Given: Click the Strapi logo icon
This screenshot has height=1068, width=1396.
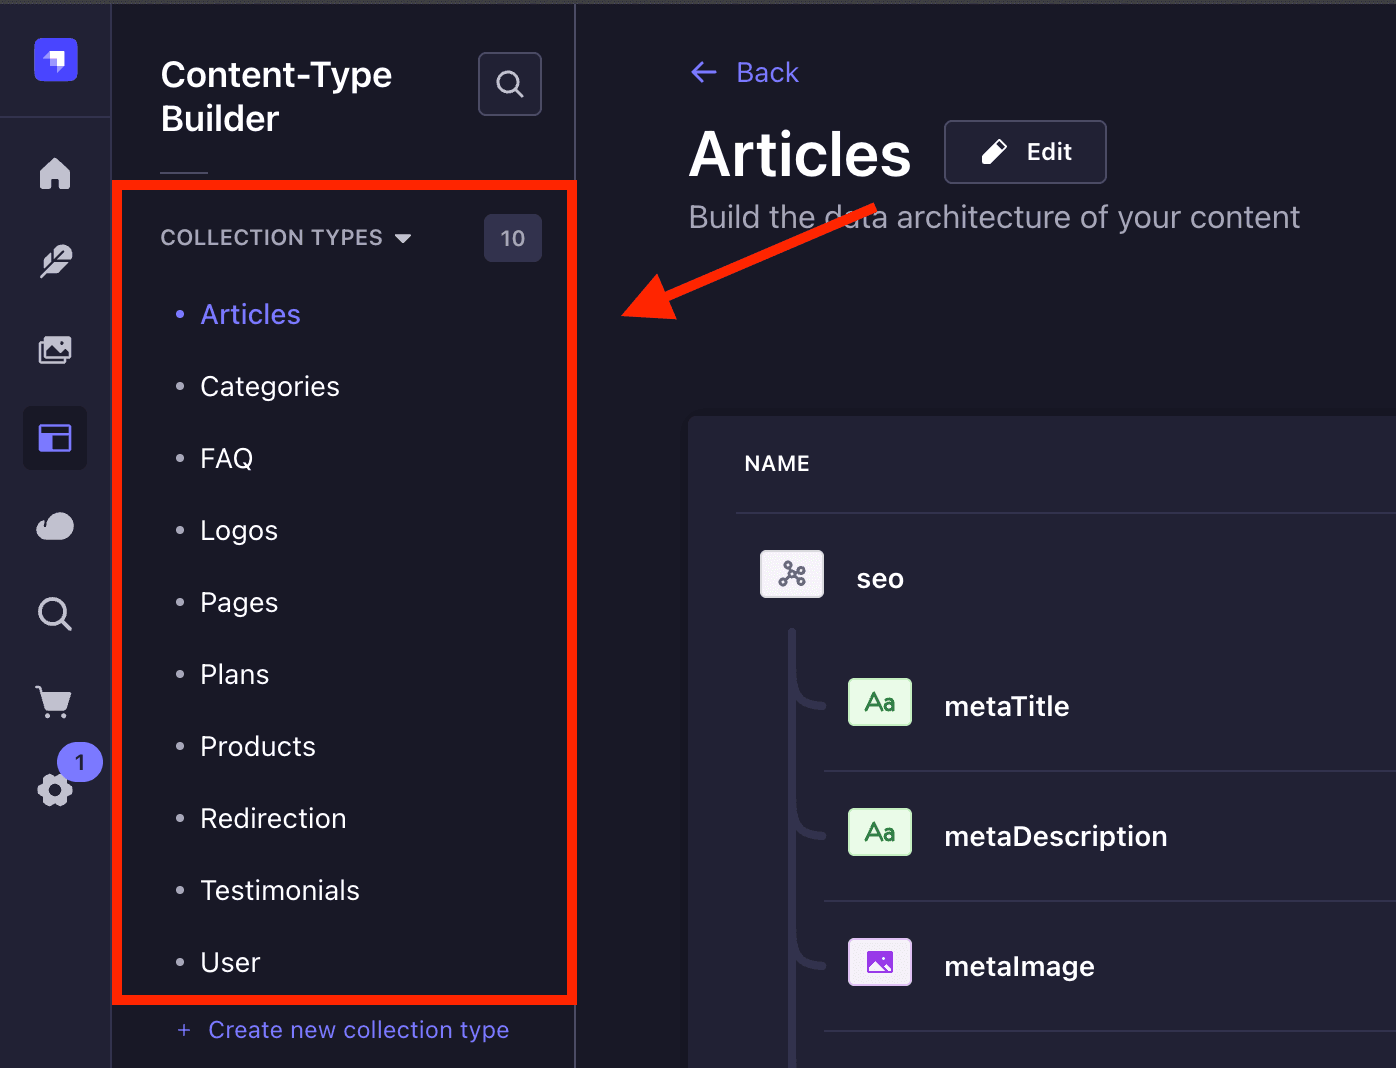Looking at the screenshot, I should [56, 60].
